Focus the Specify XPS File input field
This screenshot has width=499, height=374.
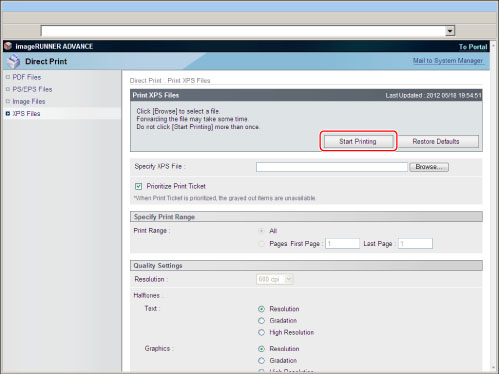coord(332,167)
